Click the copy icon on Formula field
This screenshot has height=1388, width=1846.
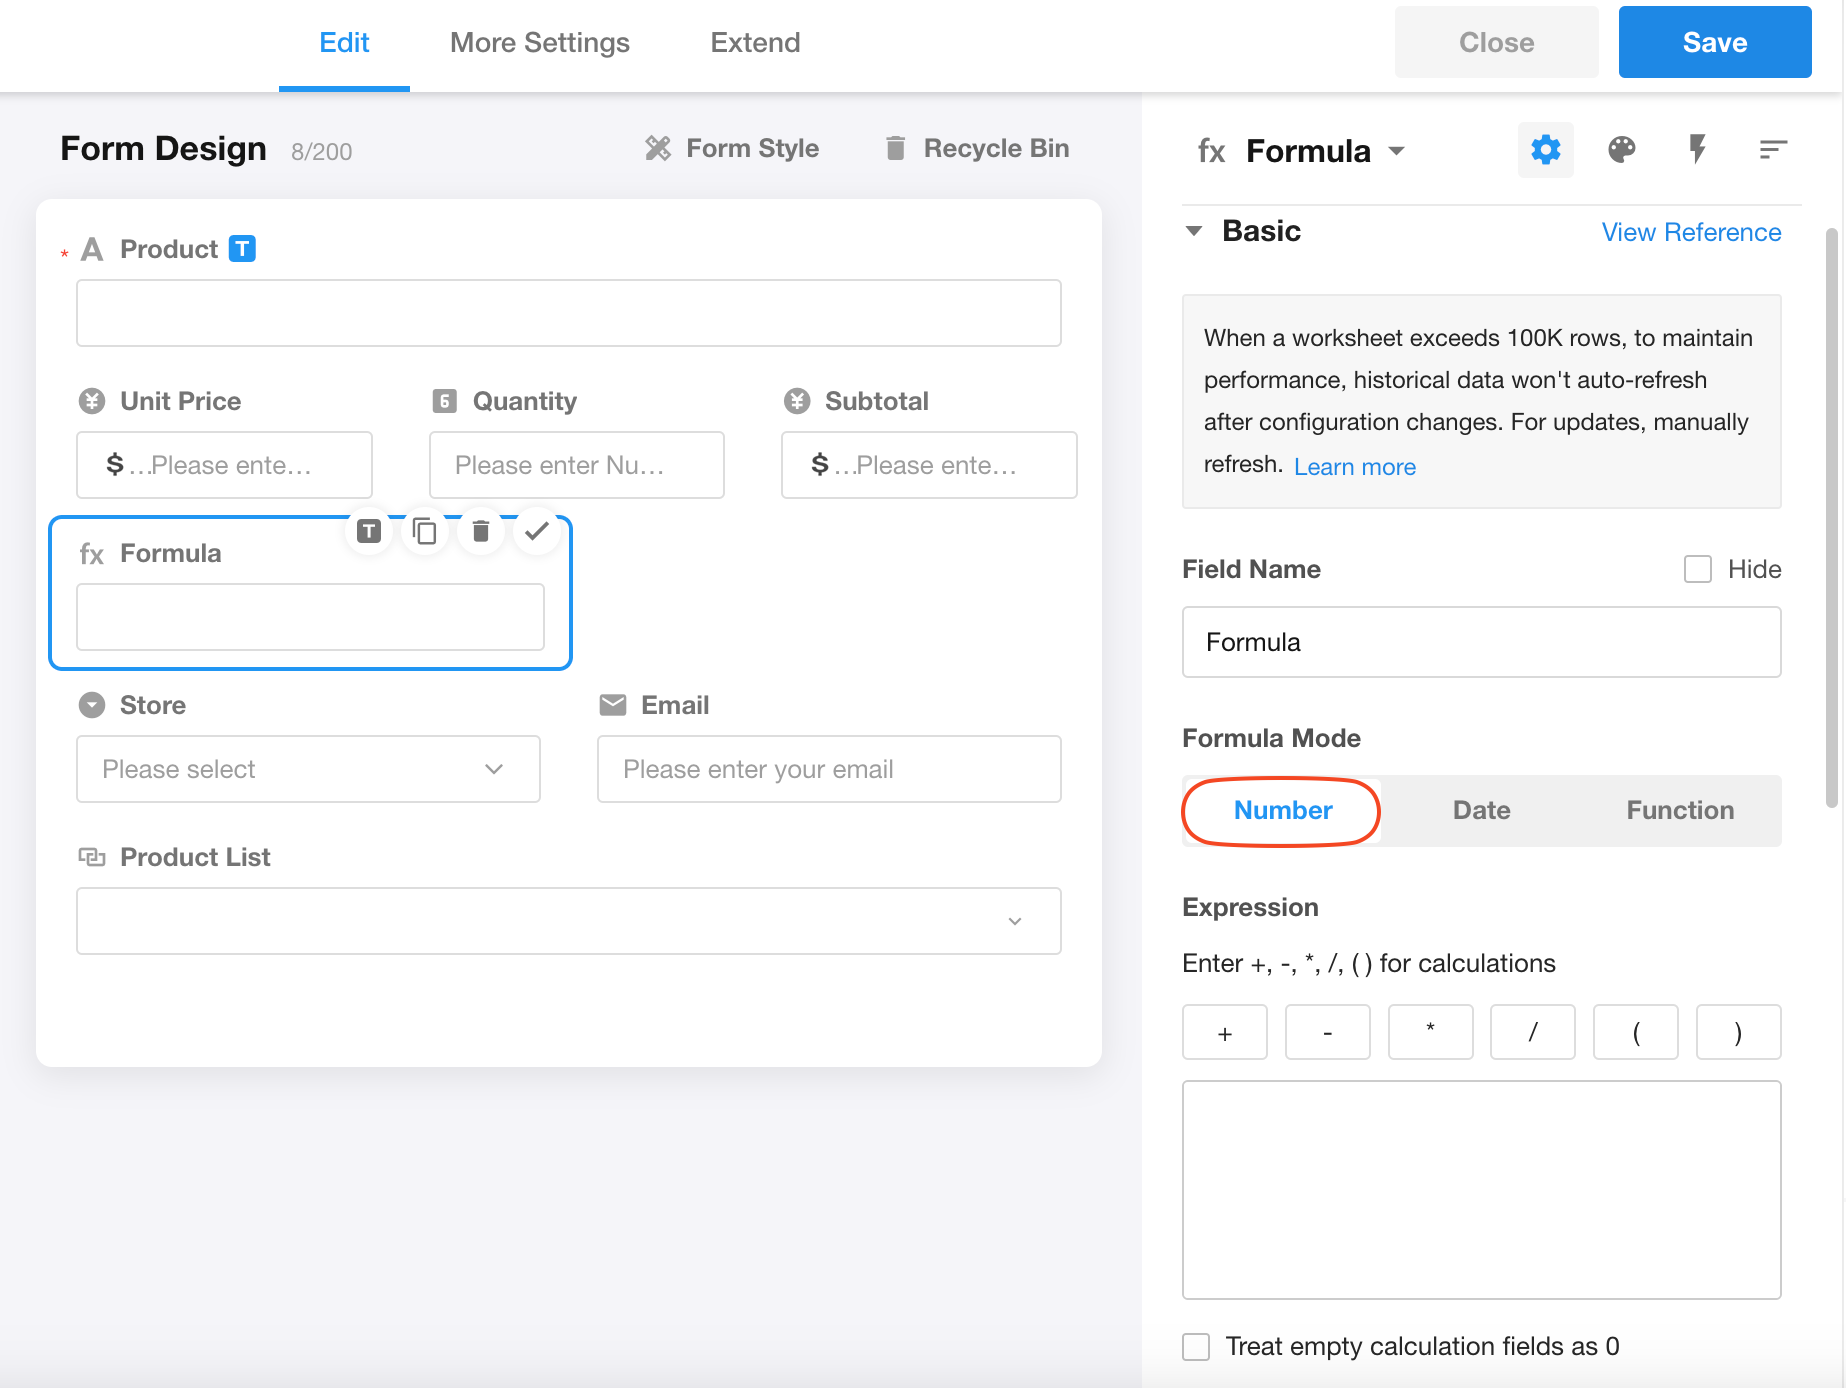tap(425, 531)
